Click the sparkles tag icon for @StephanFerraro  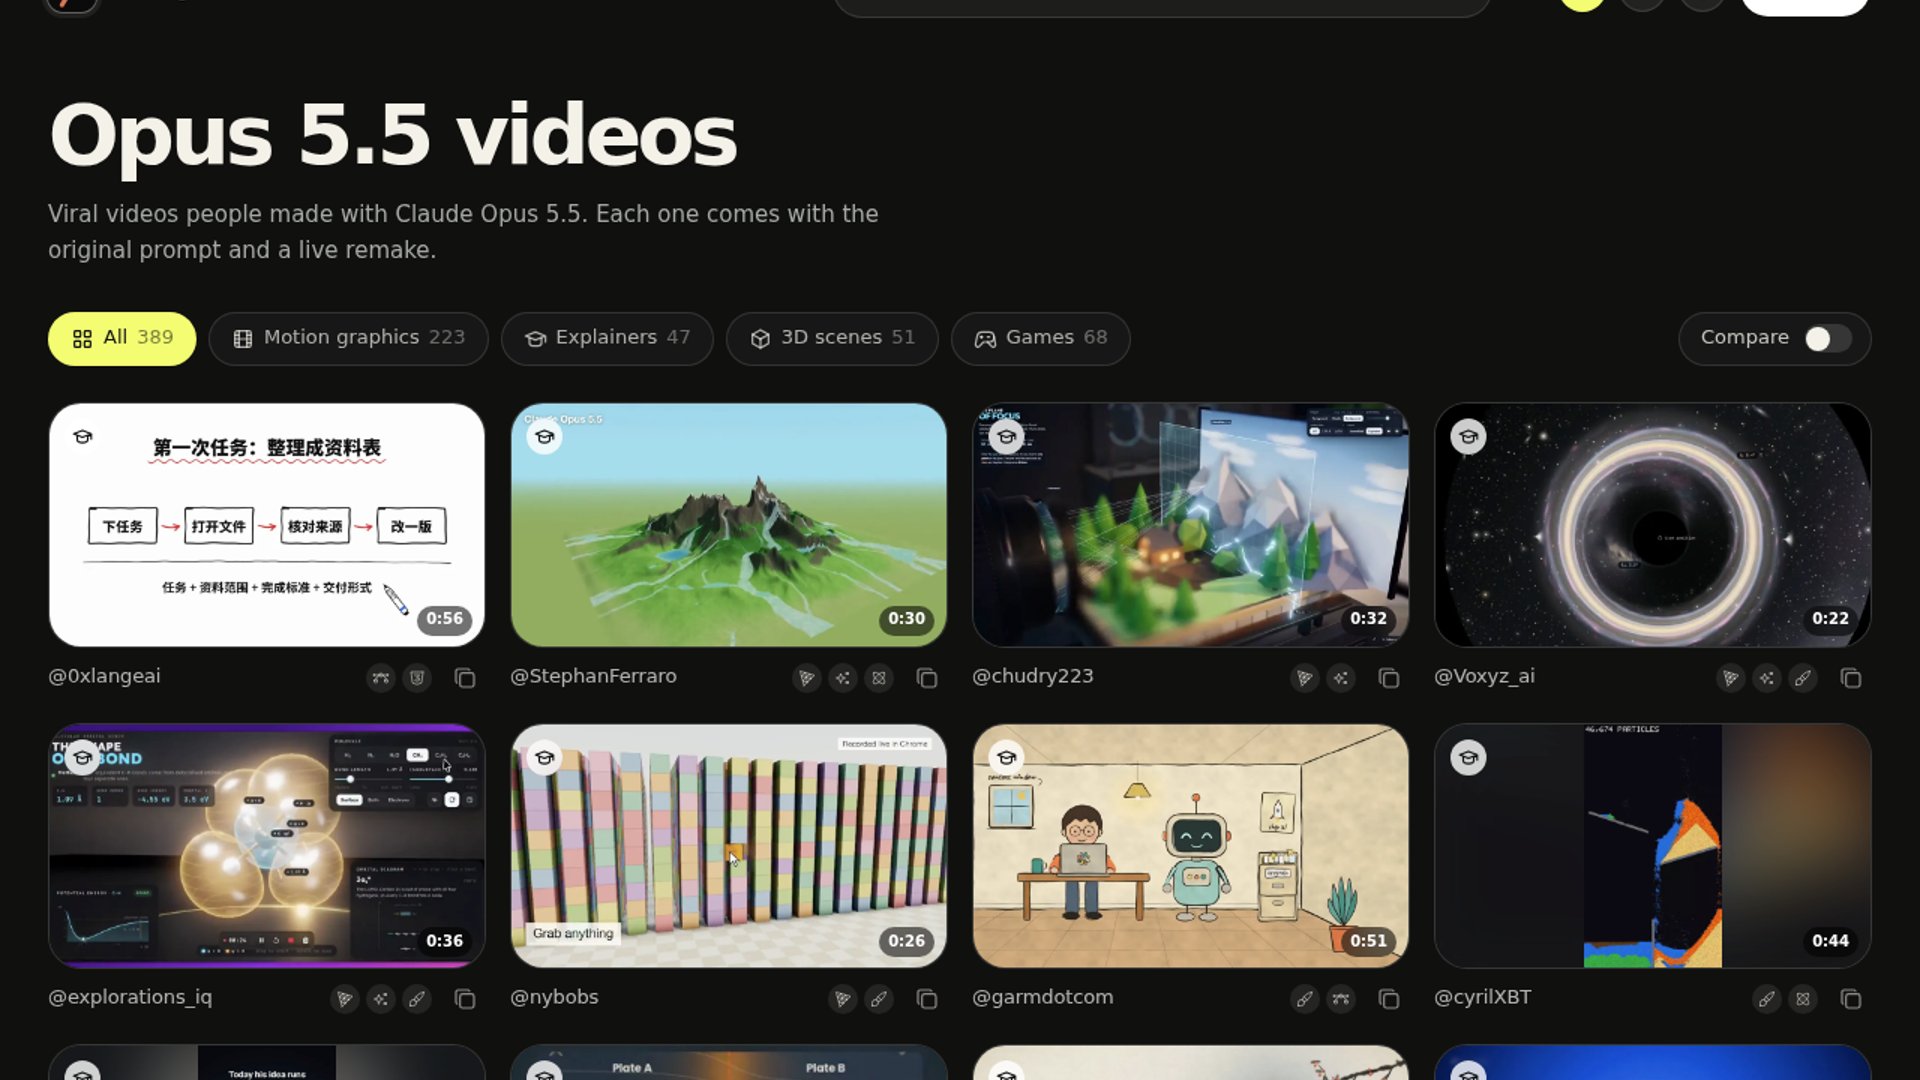click(843, 678)
